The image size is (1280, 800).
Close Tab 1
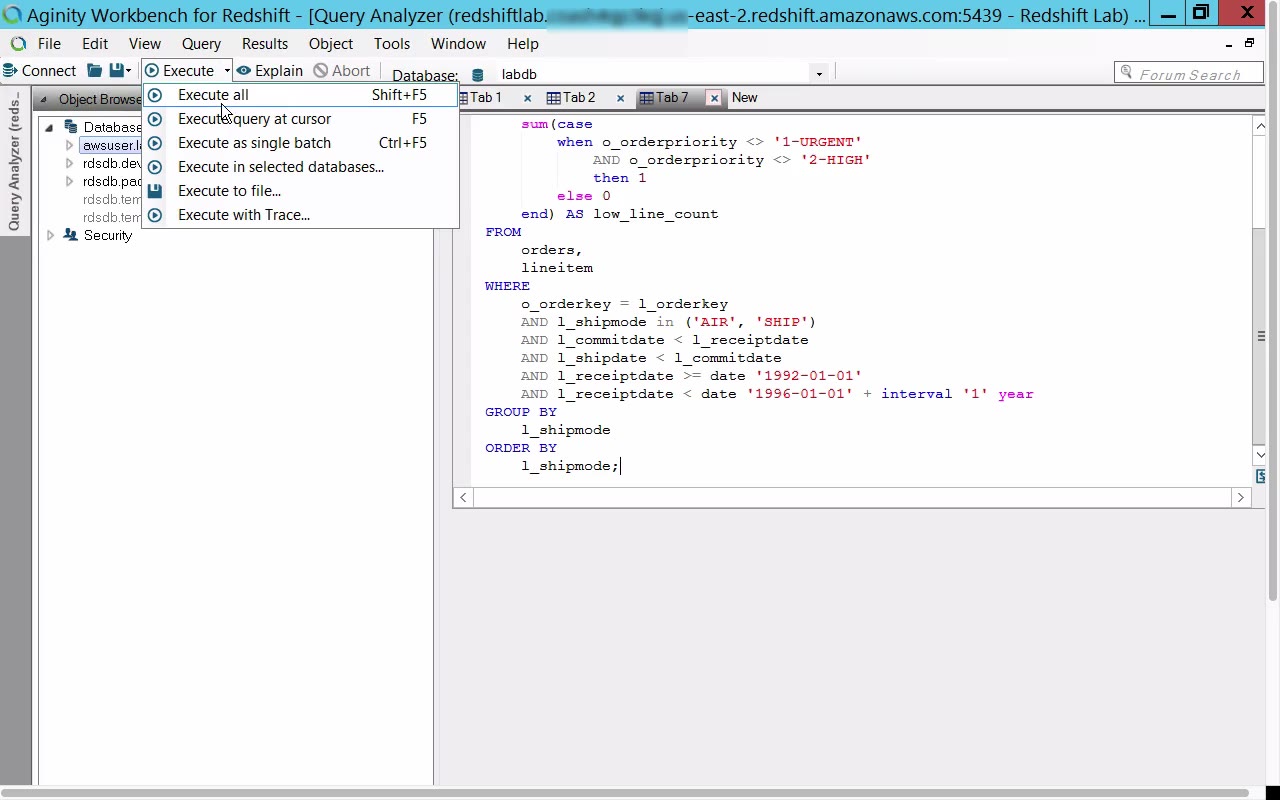[527, 98]
